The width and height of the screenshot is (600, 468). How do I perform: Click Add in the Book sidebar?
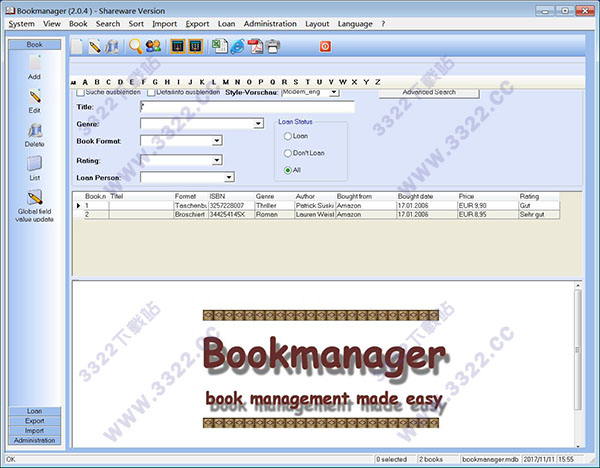(x=34, y=67)
